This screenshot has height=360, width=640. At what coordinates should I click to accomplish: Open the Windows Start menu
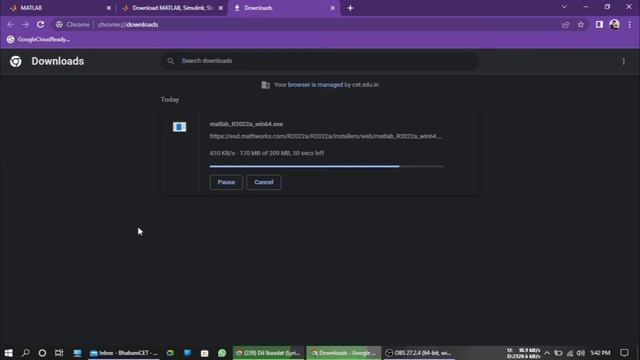pyautogui.click(x=8, y=352)
